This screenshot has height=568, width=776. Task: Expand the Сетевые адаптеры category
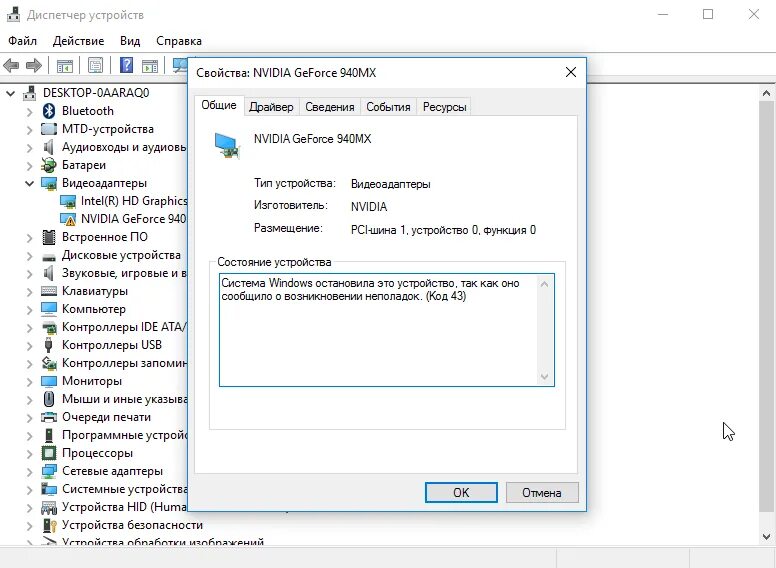tap(30, 472)
